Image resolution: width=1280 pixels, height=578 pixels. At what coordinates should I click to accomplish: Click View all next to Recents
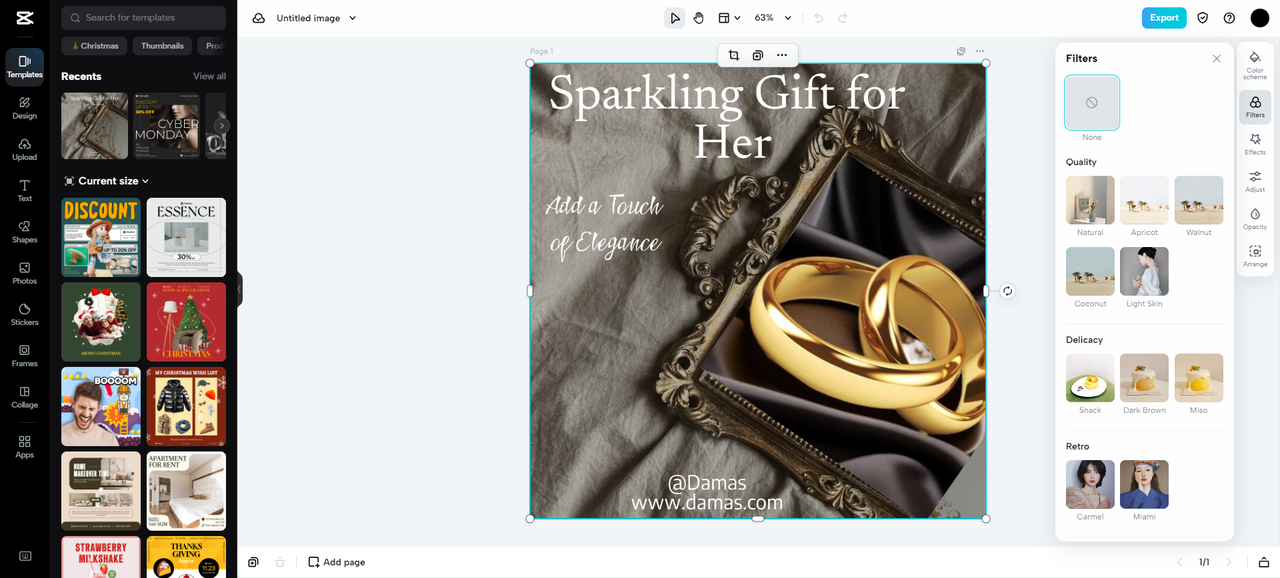pyautogui.click(x=209, y=76)
